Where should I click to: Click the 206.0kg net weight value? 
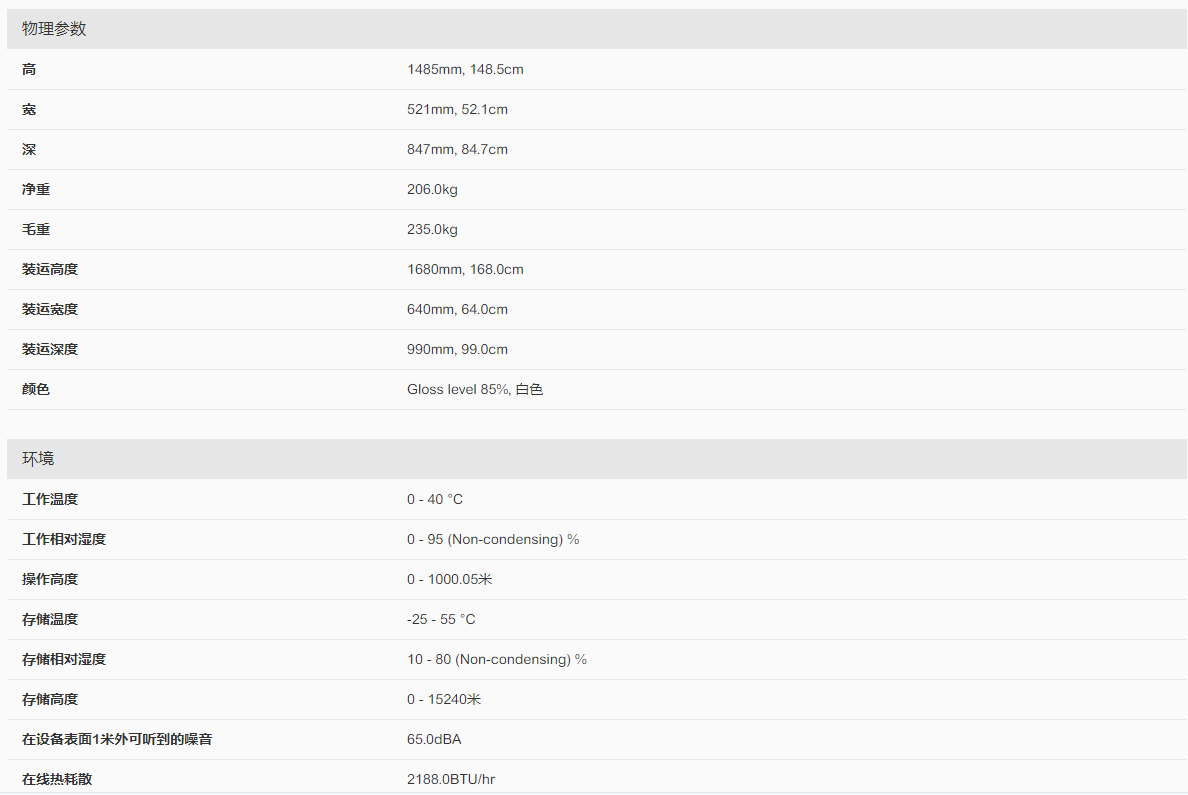click(x=432, y=189)
